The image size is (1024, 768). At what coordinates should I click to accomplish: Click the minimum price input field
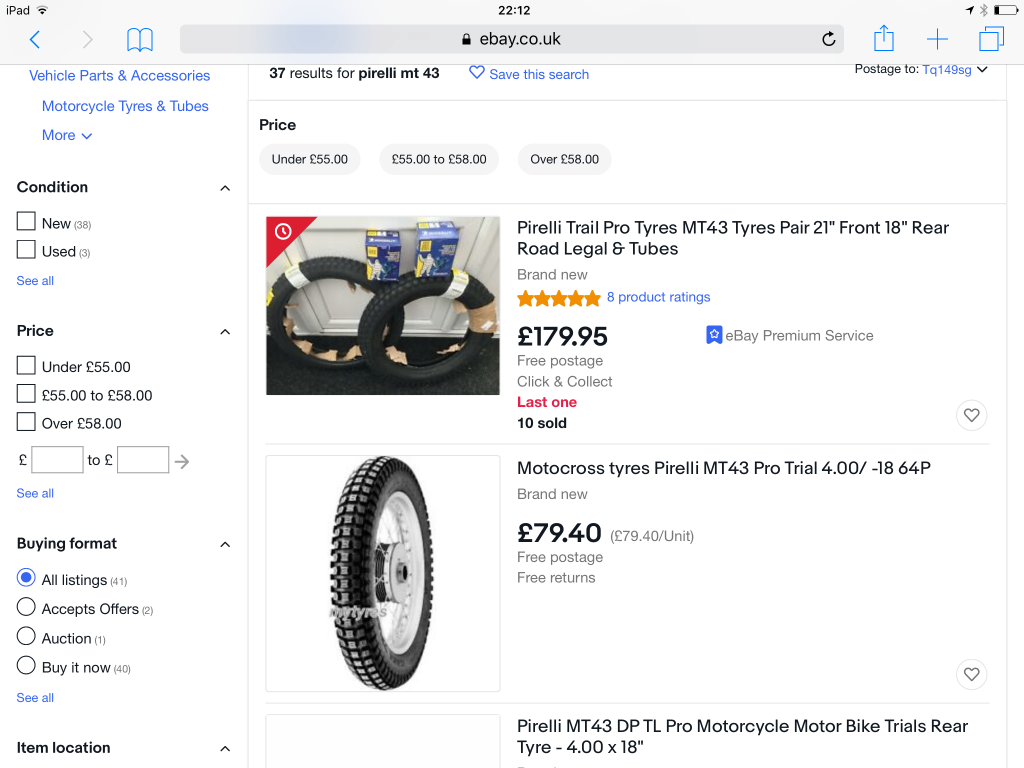(57, 460)
